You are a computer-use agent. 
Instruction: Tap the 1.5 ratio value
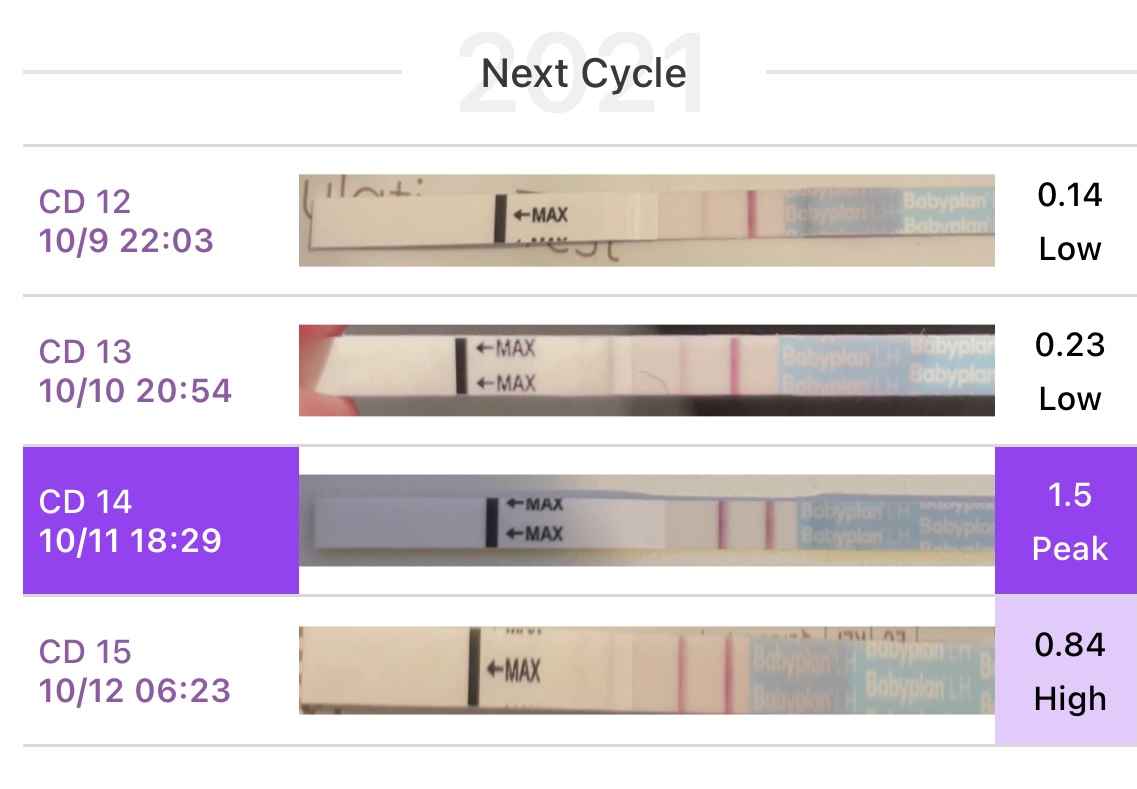1069,495
